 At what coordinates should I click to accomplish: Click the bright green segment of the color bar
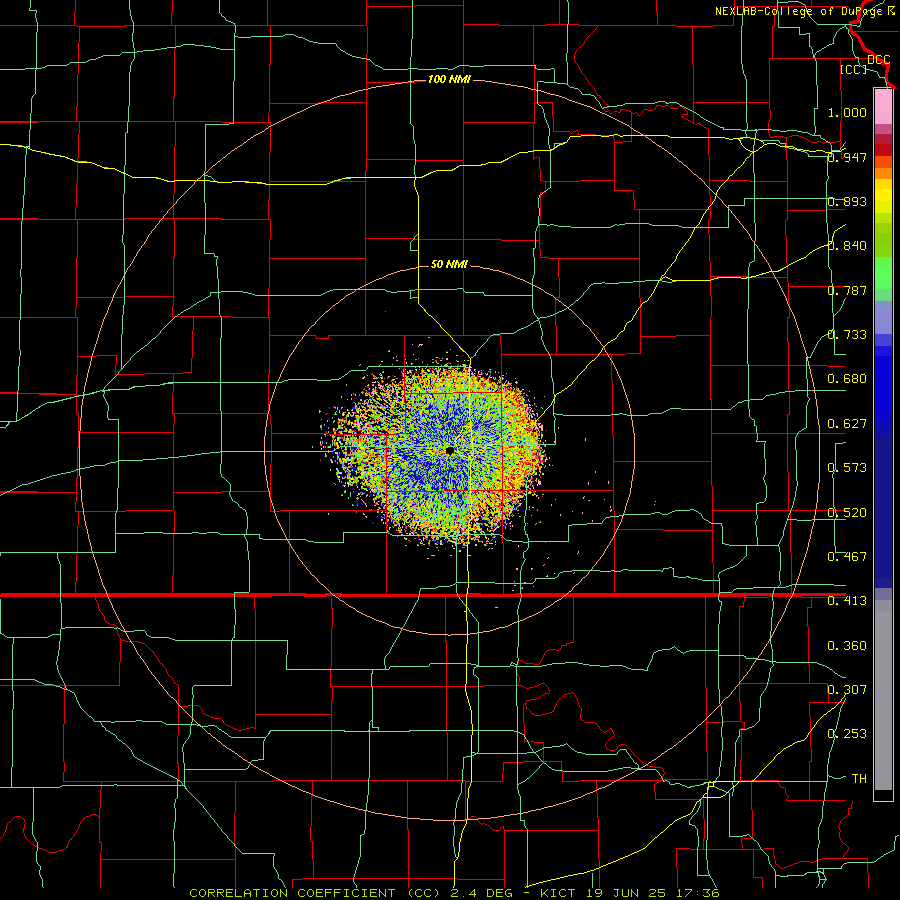tap(883, 273)
